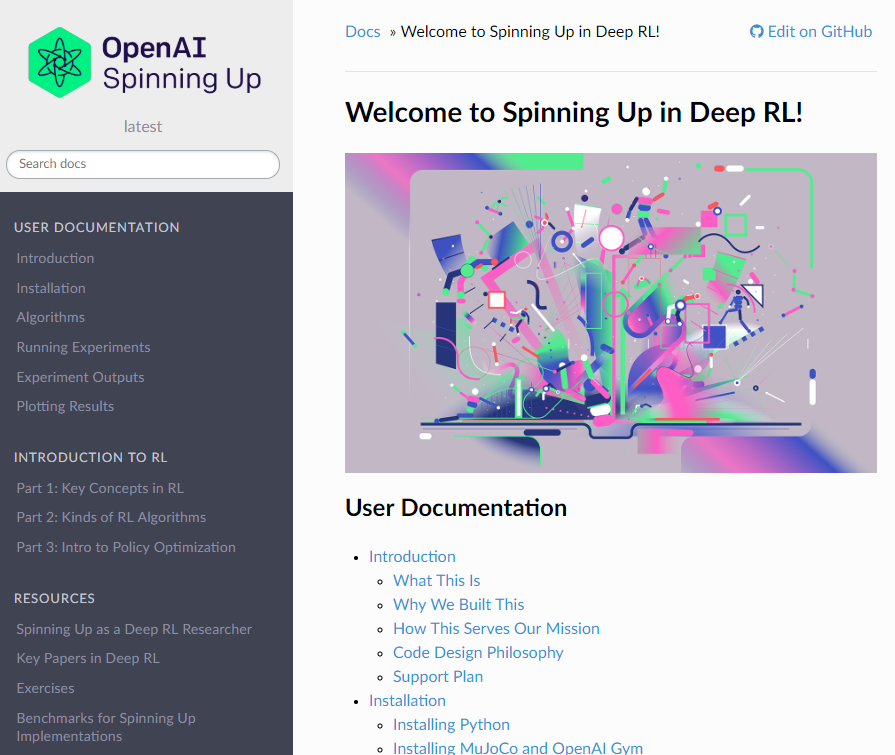Image resolution: width=895 pixels, height=755 pixels.
Task: Open Experiment Outputs sidebar item
Action: click(x=80, y=377)
